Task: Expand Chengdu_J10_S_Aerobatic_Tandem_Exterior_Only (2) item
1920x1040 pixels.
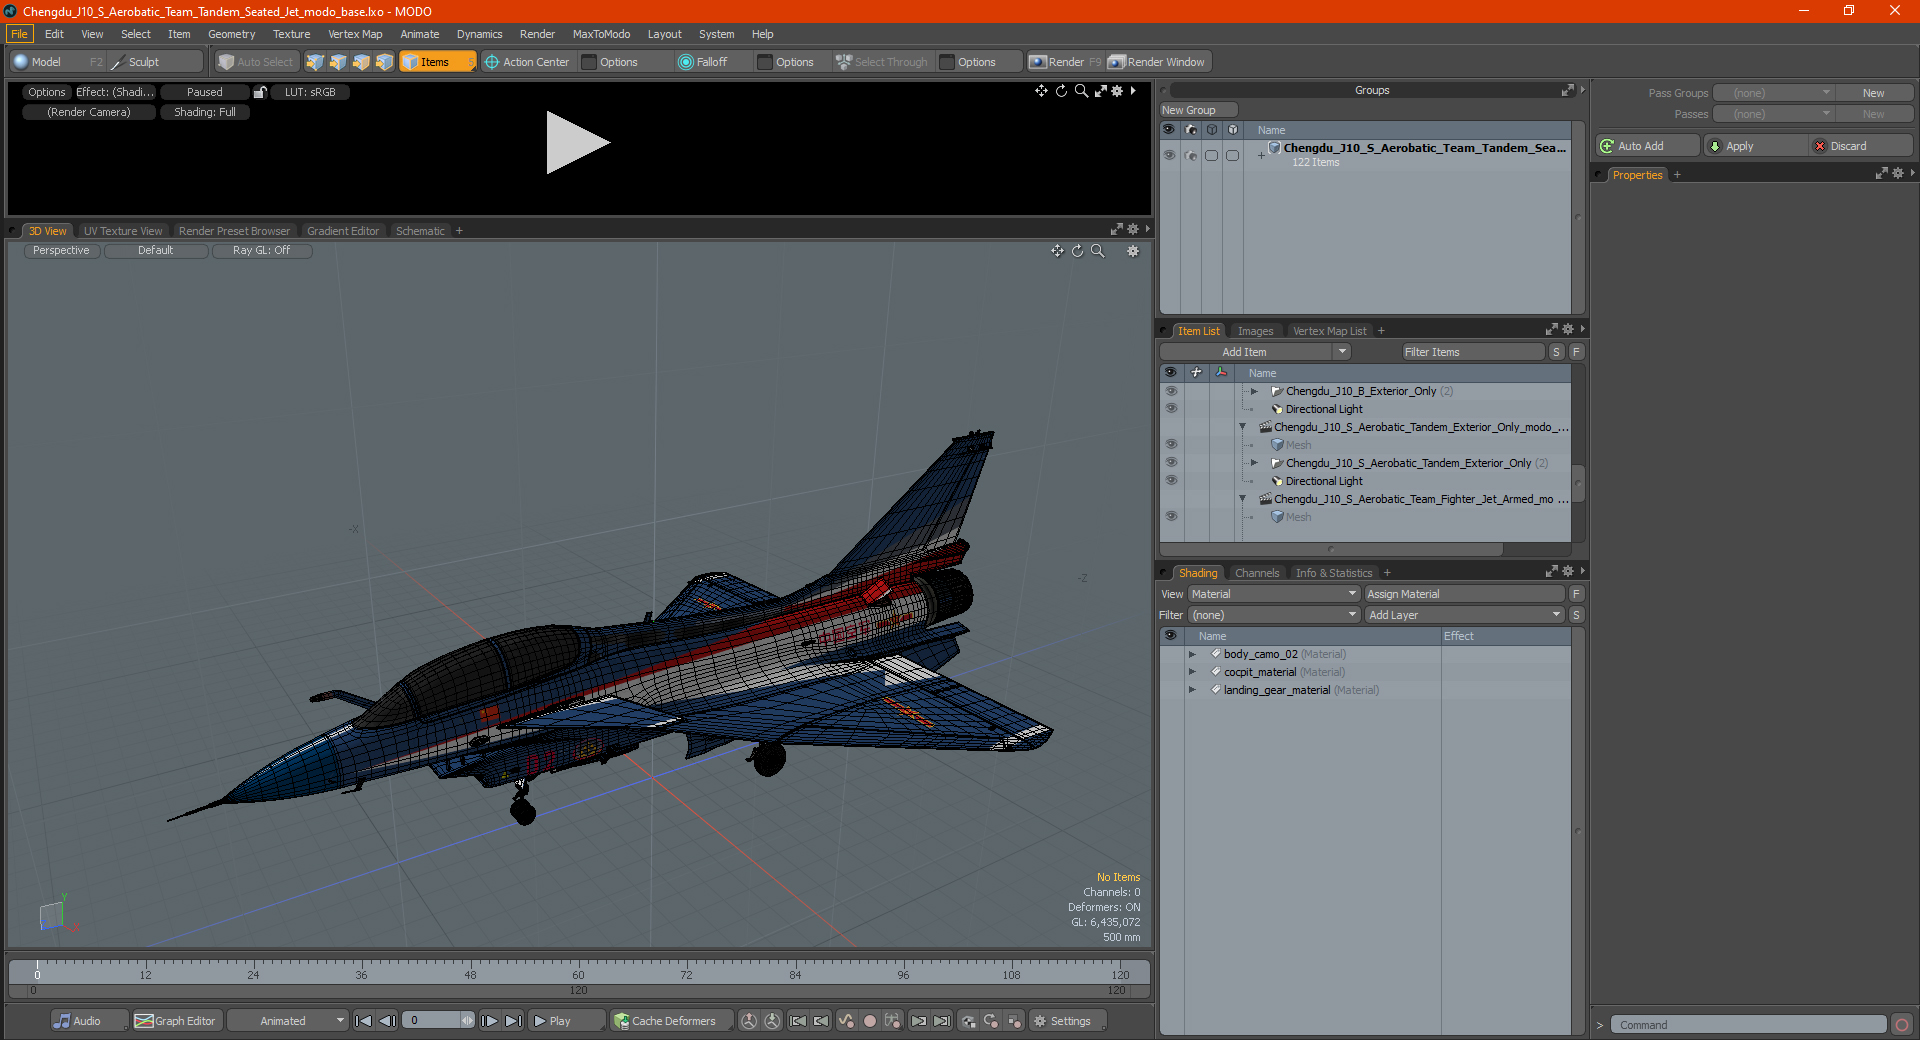Action: (1254, 463)
